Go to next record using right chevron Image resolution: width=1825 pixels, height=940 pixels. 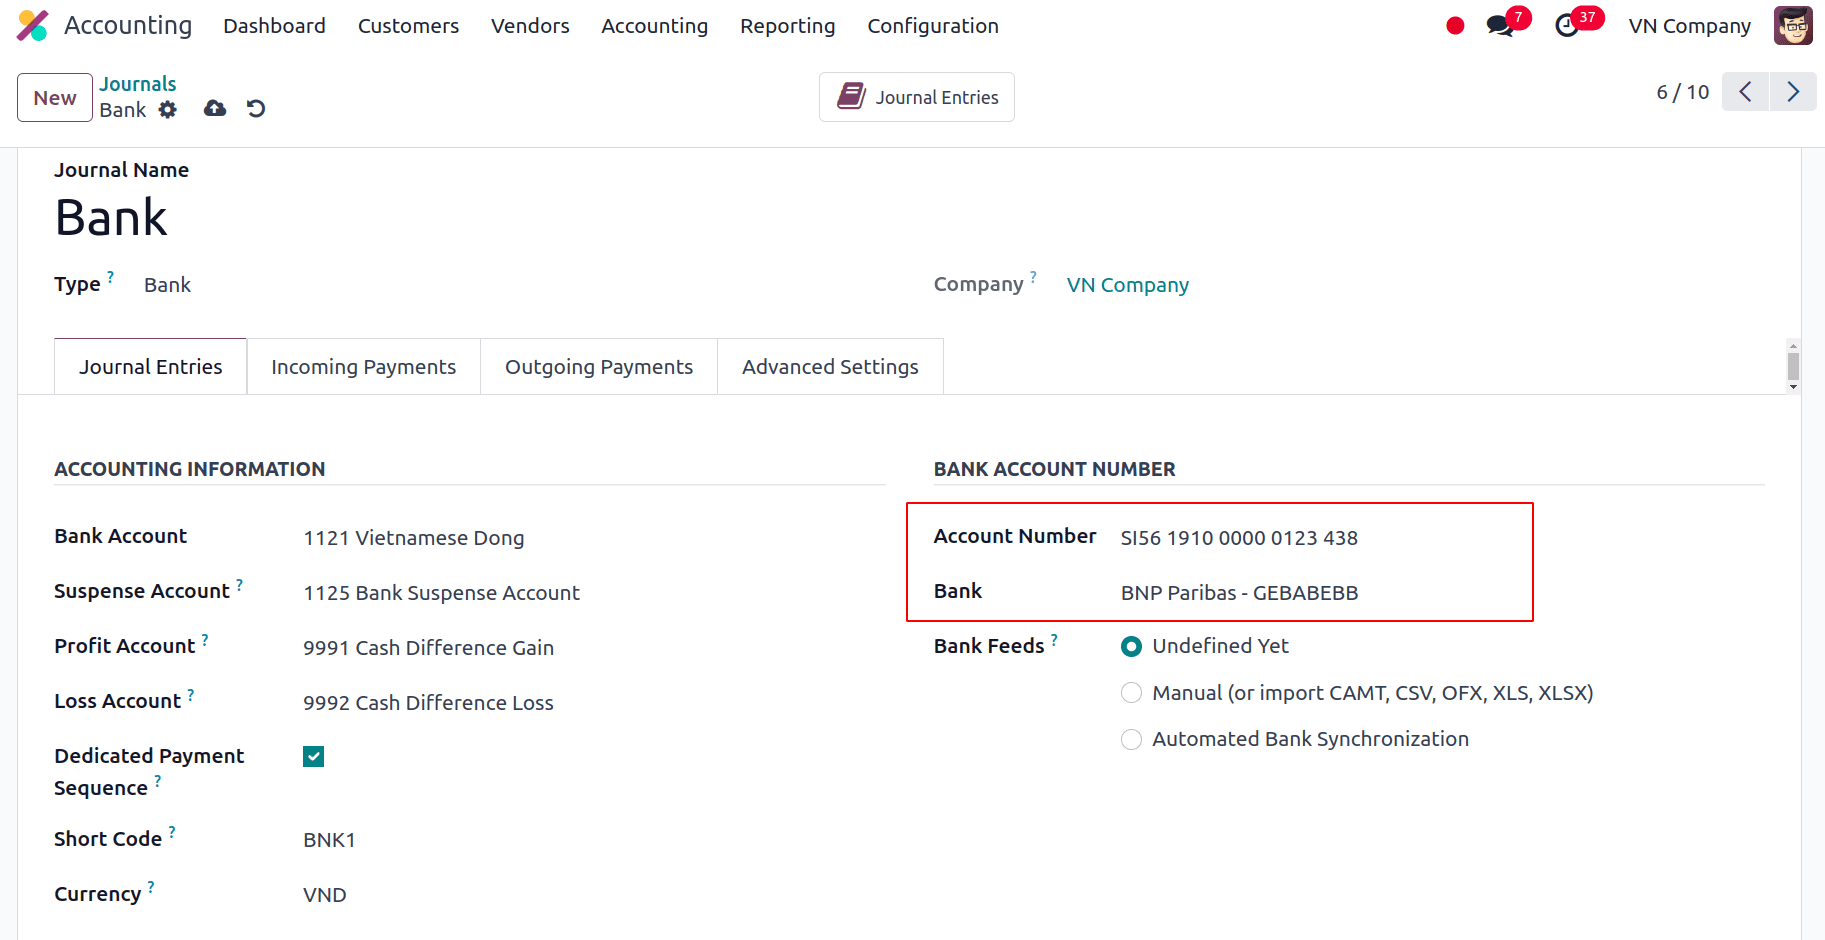click(1793, 92)
